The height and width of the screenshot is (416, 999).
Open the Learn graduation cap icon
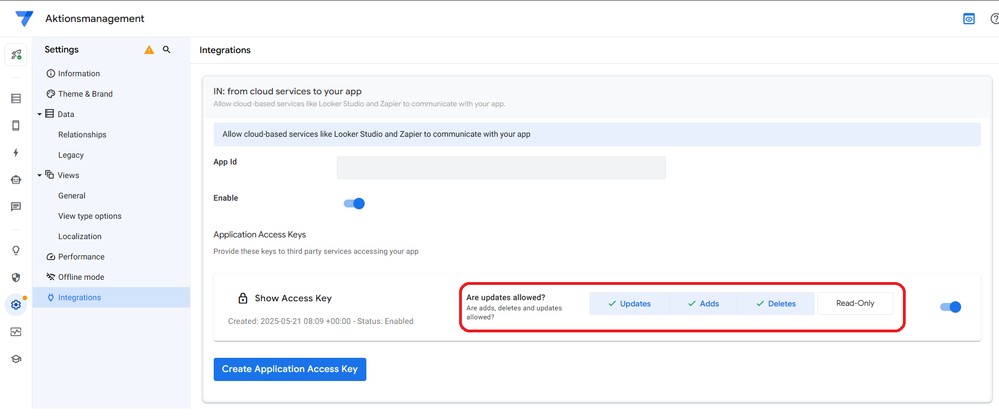click(16, 359)
